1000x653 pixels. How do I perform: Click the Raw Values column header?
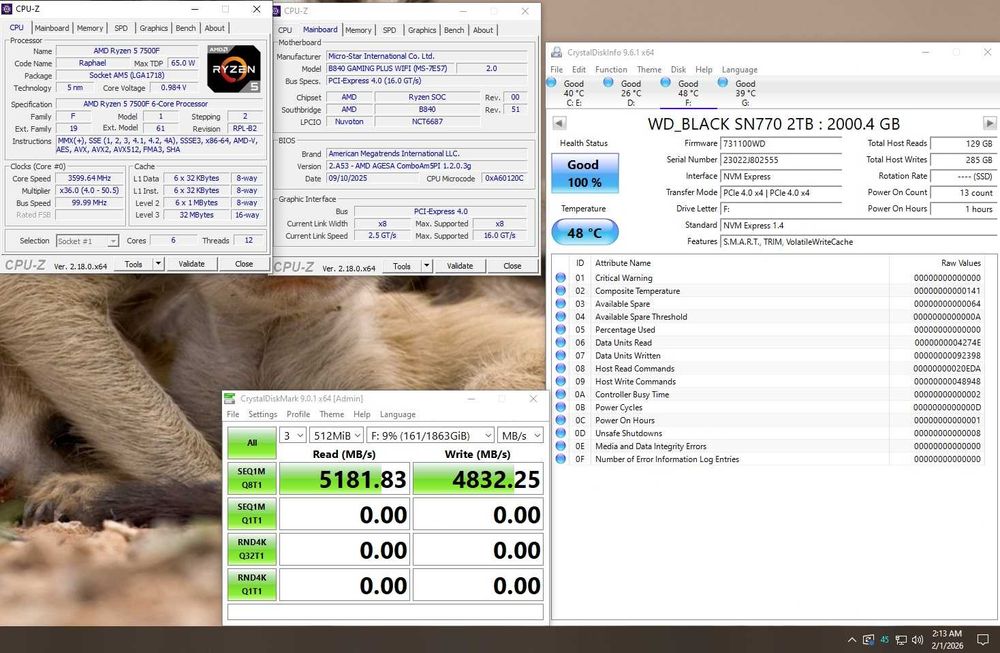[x=960, y=263]
